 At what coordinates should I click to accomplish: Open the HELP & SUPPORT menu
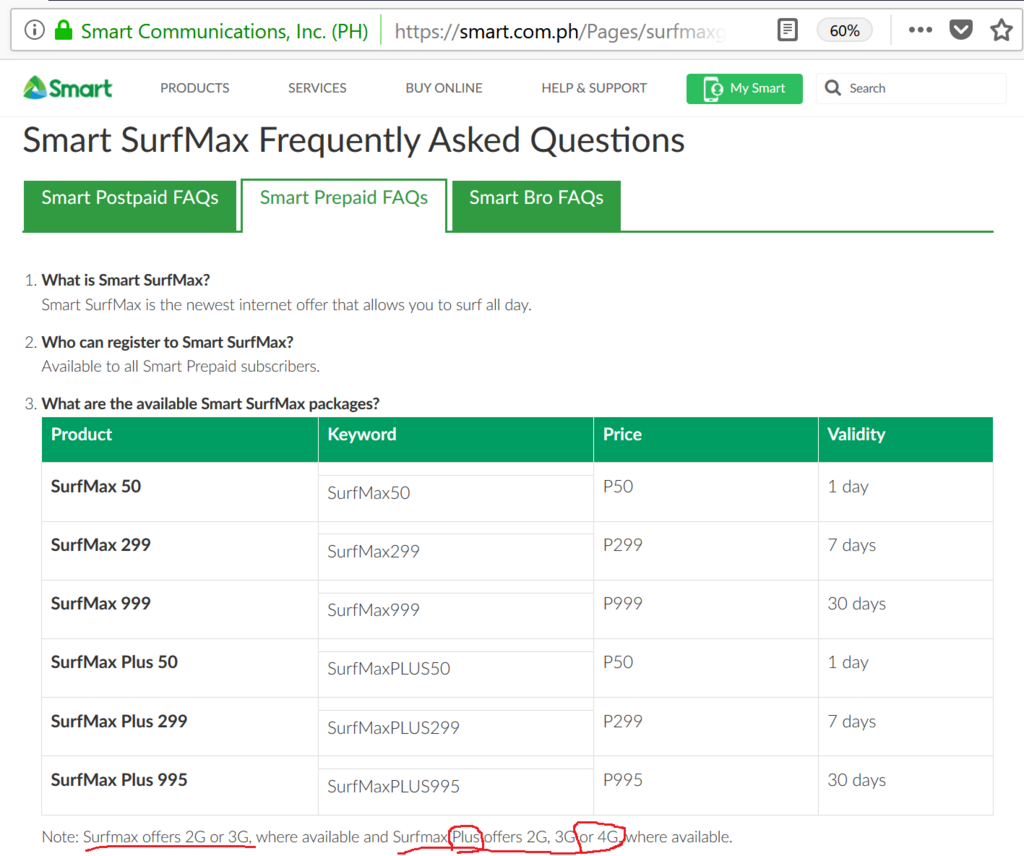pos(593,88)
